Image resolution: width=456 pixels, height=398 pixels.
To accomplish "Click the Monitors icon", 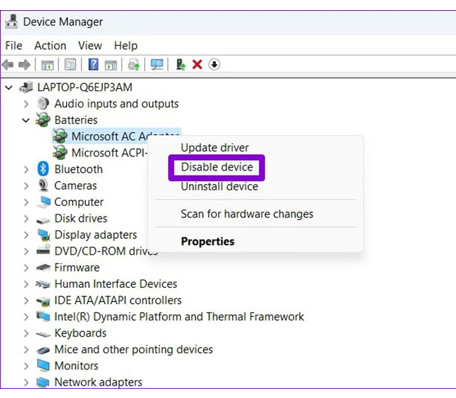I will point(43,366).
